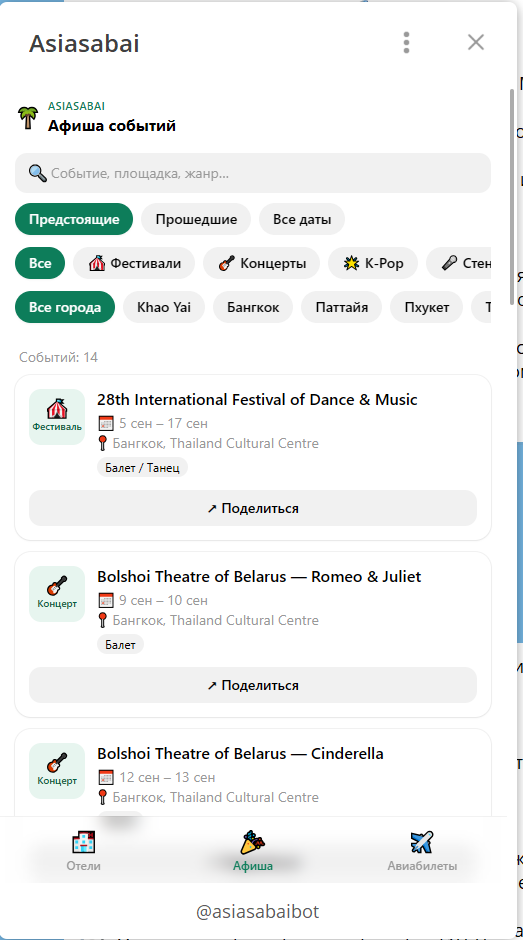Select the Все города city chip
The image size is (523, 940).
tap(65, 308)
